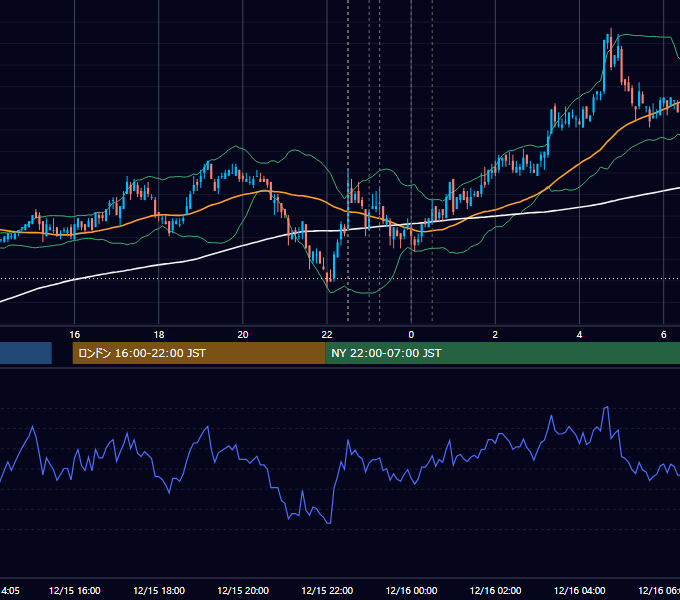Screen dimensions: 680x600
Task: Click the 4 hour label on the upper time axis
Action: [x=579, y=334]
